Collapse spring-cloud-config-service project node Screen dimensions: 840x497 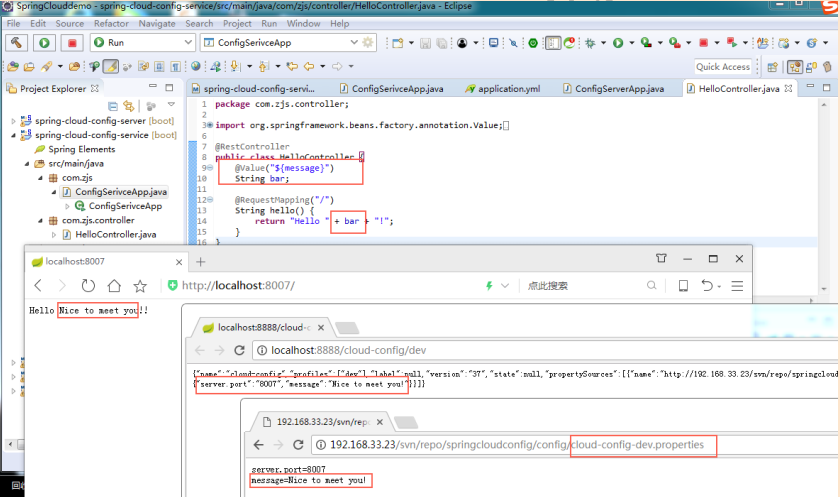(13, 135)
